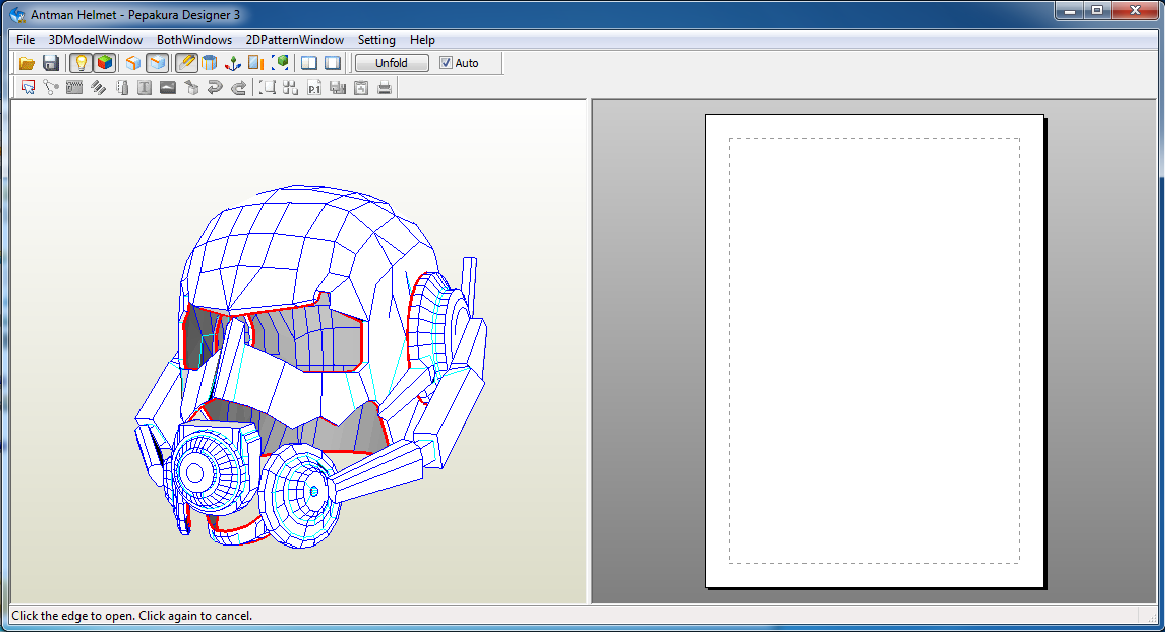Click the clipboard icon in the second toolbar
Screen dimensions: 1165x632
click(361, 88)
